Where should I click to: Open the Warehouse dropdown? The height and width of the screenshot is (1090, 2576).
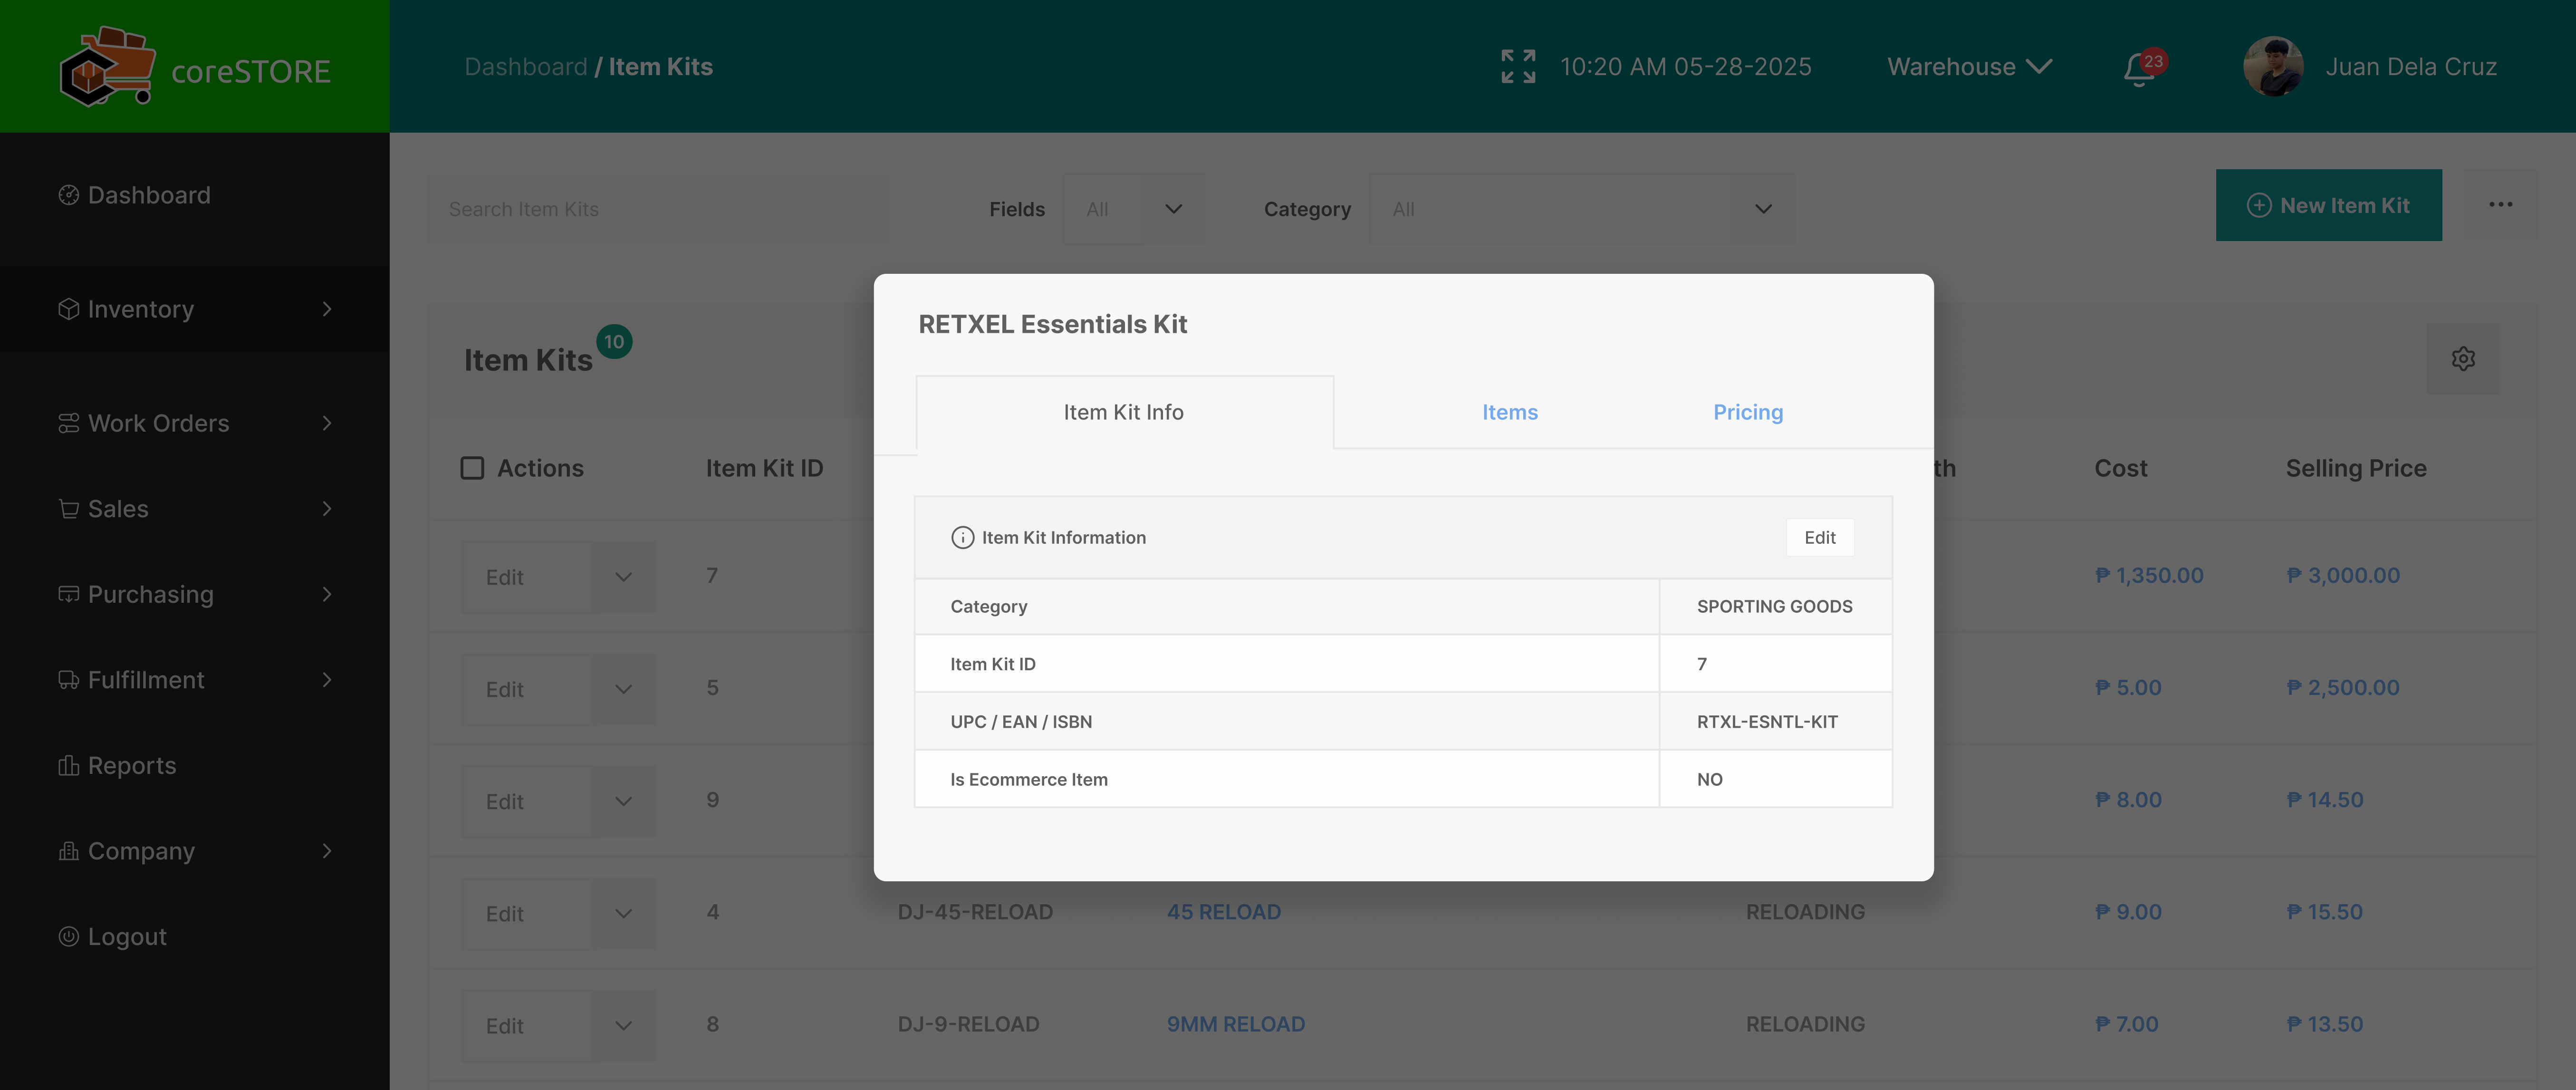1969,67
